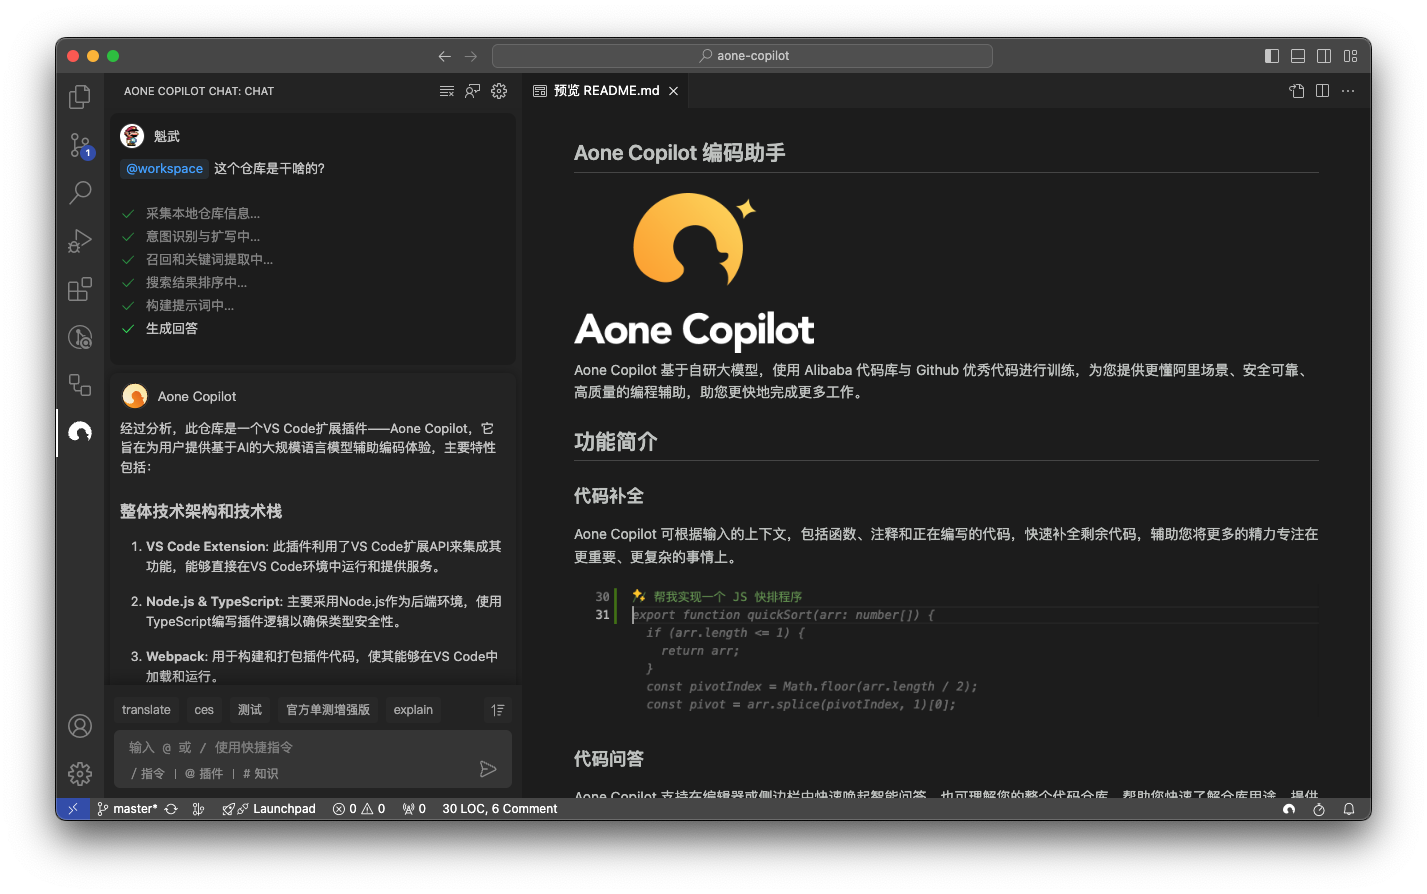Open master* branch picker in status bar
Screen dimensions: 1427x894
point(128,809)
